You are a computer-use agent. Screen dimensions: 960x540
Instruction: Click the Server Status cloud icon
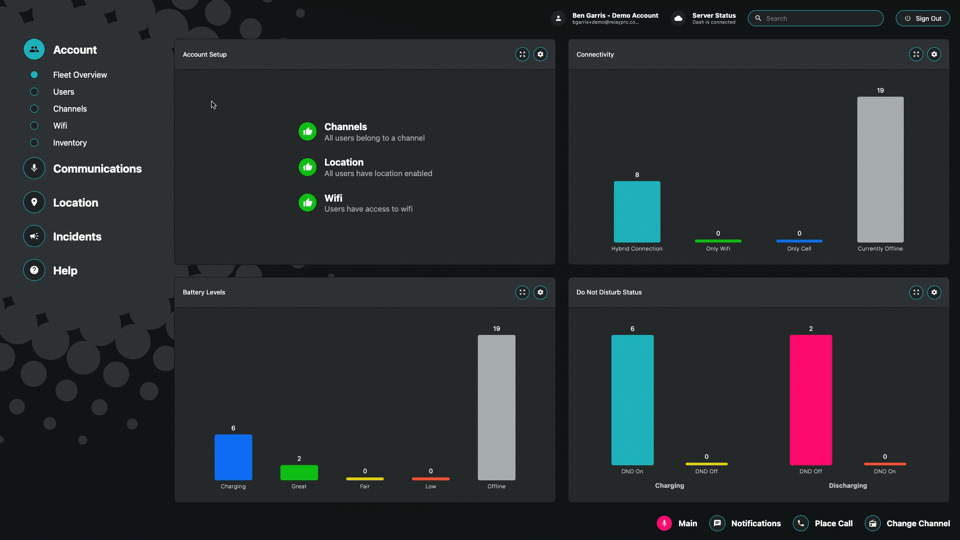click(x=679, y=18)
